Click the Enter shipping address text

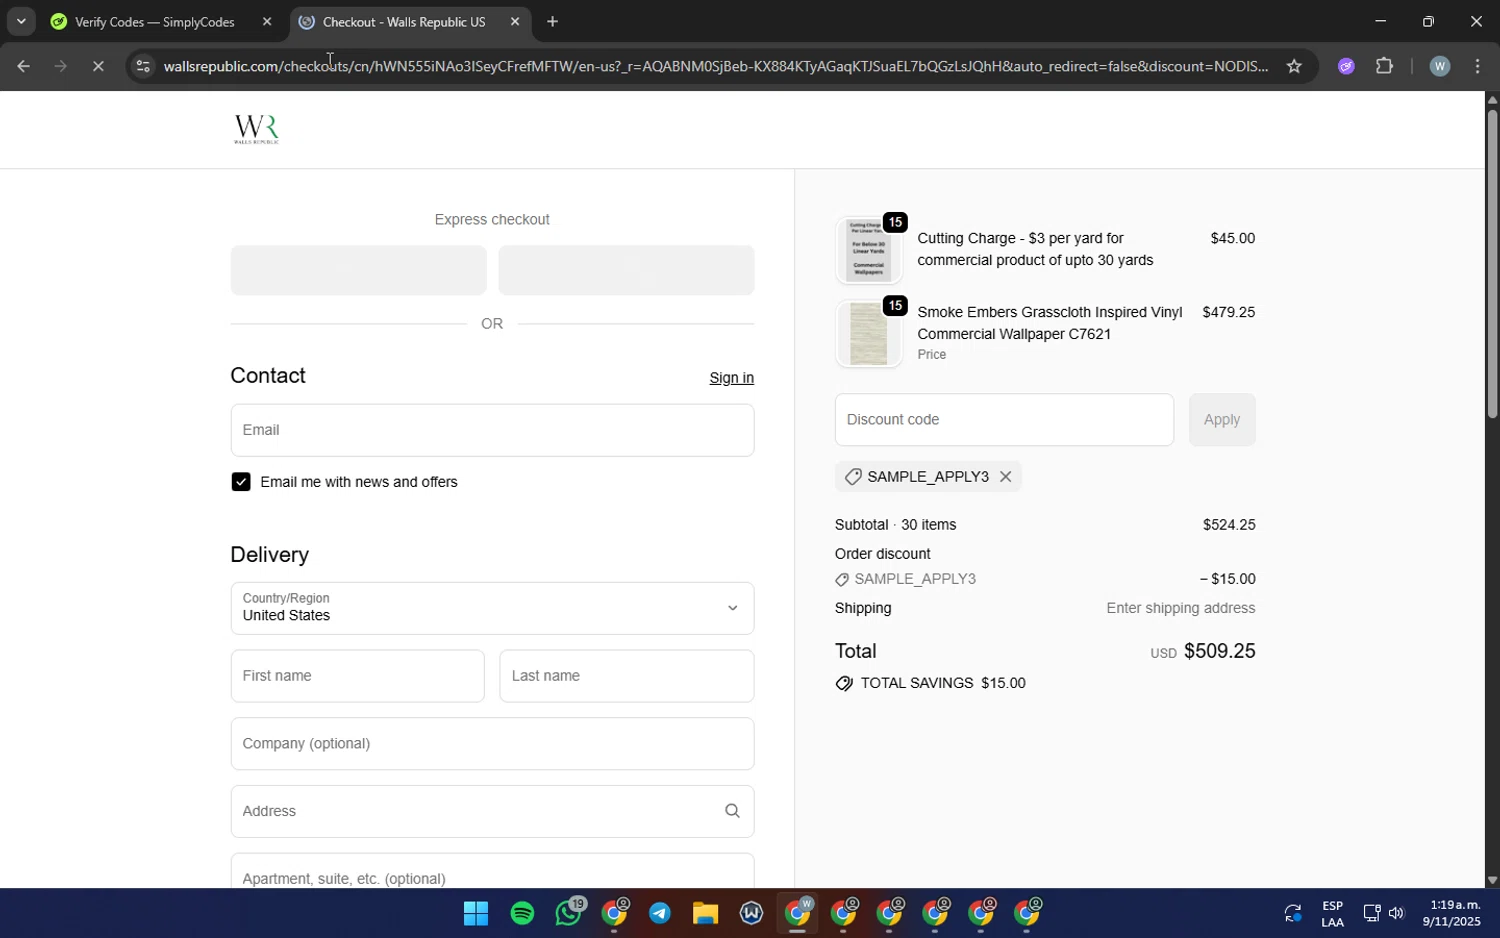pyautogui.click(x=1180, y=608)
